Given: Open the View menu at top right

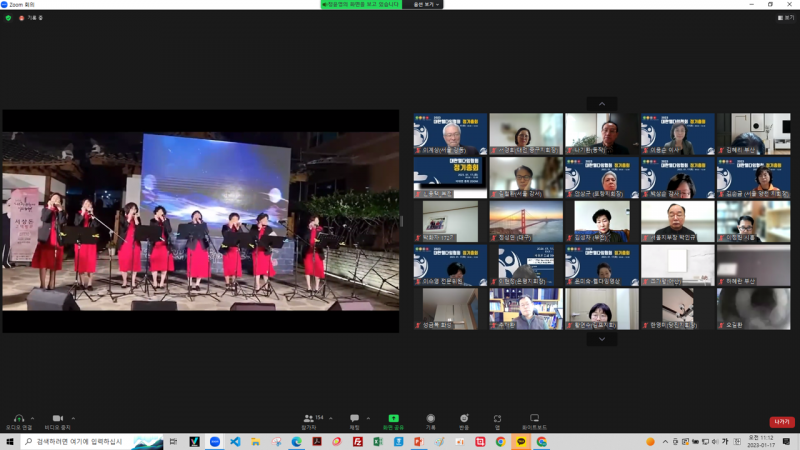Looking at the screenshot, I should (786, 18).
